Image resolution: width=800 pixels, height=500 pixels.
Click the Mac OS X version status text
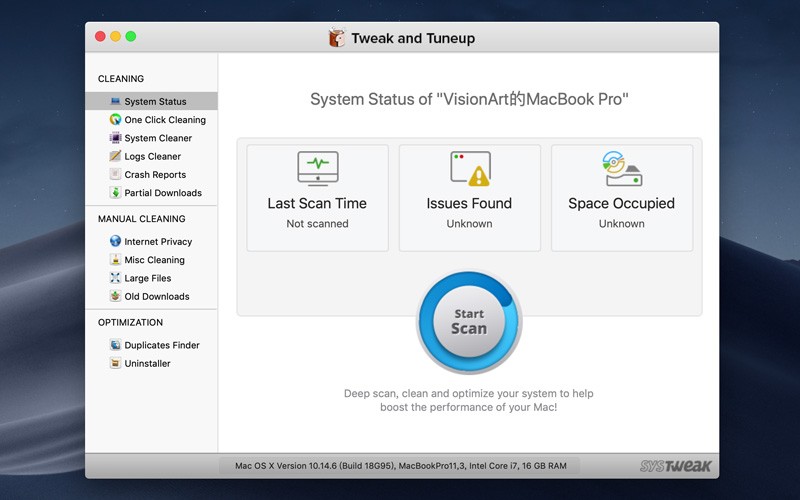click(x=401, y=466)
